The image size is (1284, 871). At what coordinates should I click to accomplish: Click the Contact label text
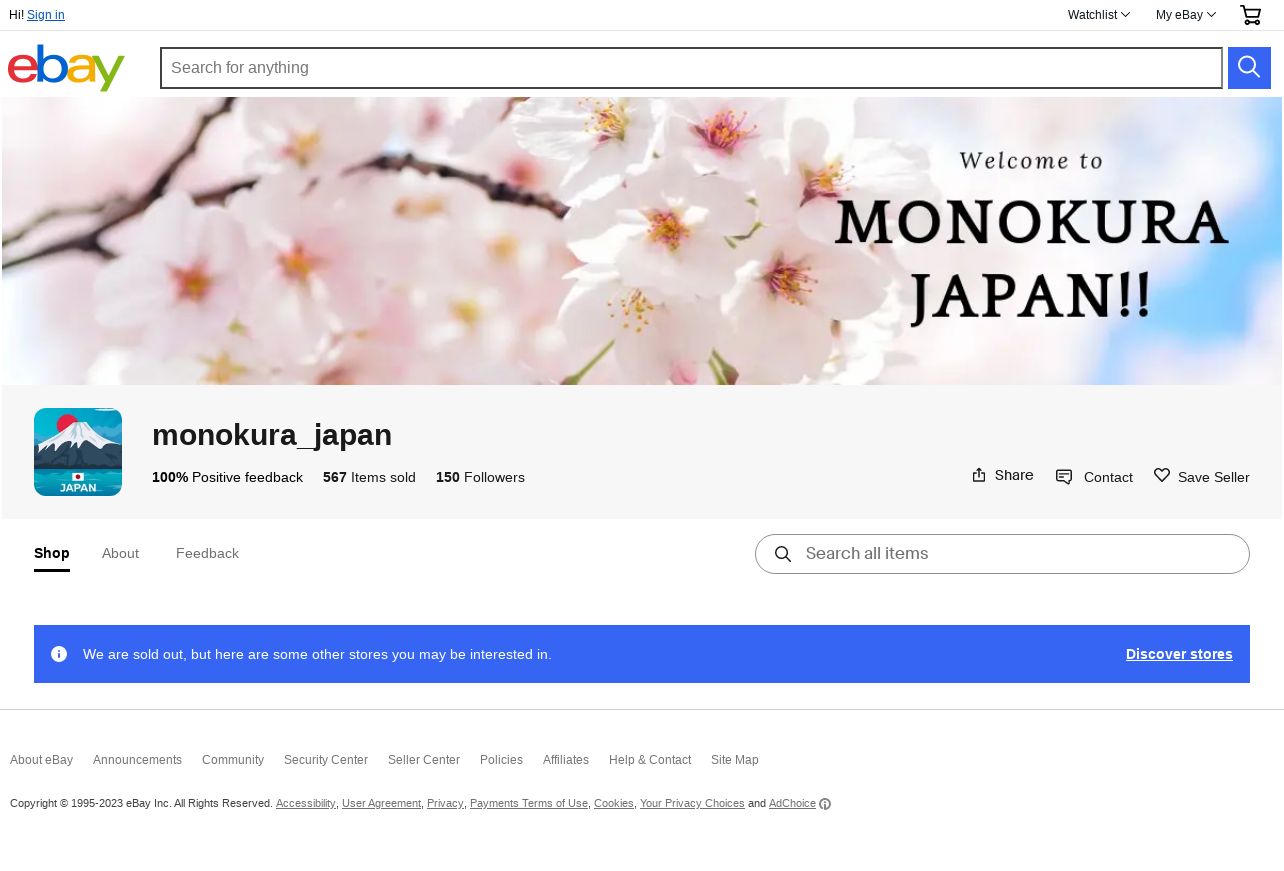1108,478
